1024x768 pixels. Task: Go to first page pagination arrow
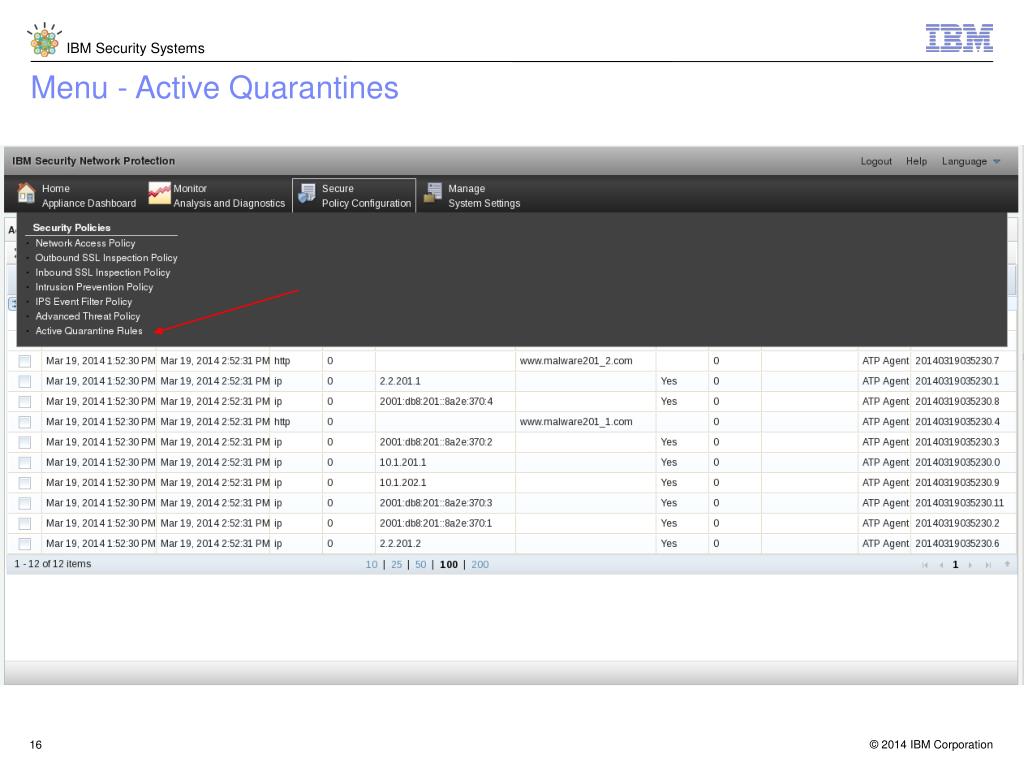pos(925,565)
